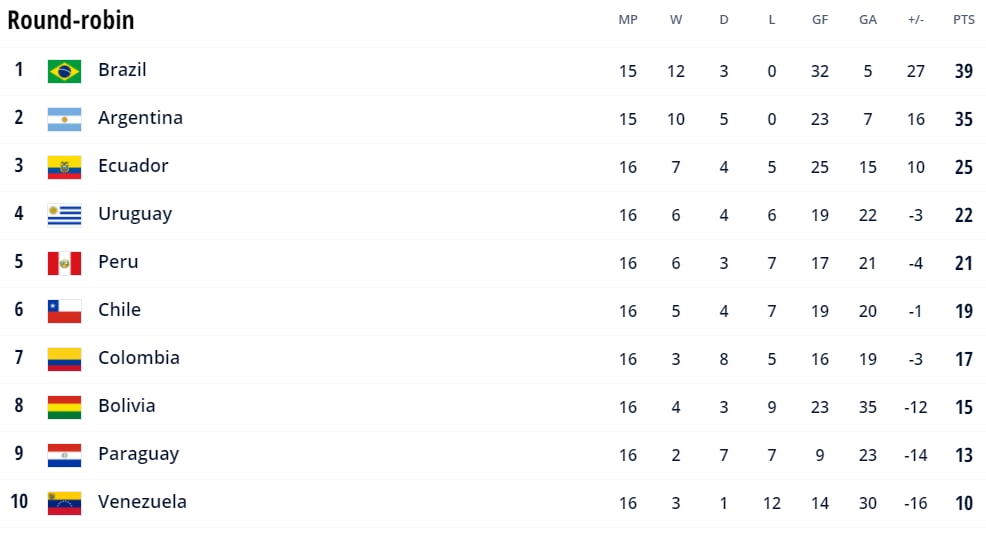Click the Paraguay flag icon
Viewport: 986px width, 534px height.
point(64,455)
